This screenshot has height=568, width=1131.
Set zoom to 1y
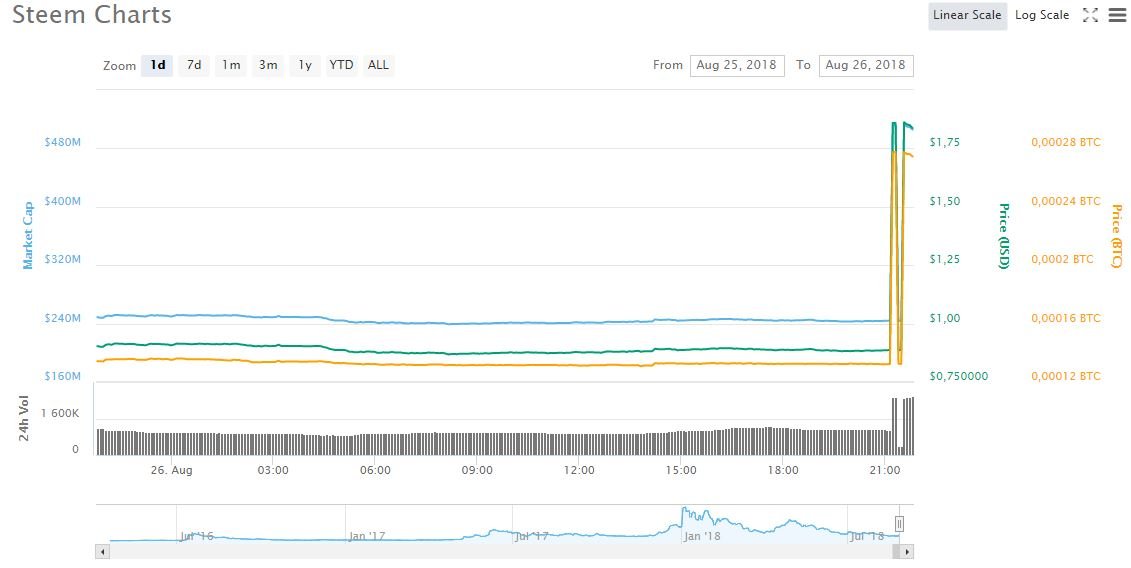coord(305,65)
